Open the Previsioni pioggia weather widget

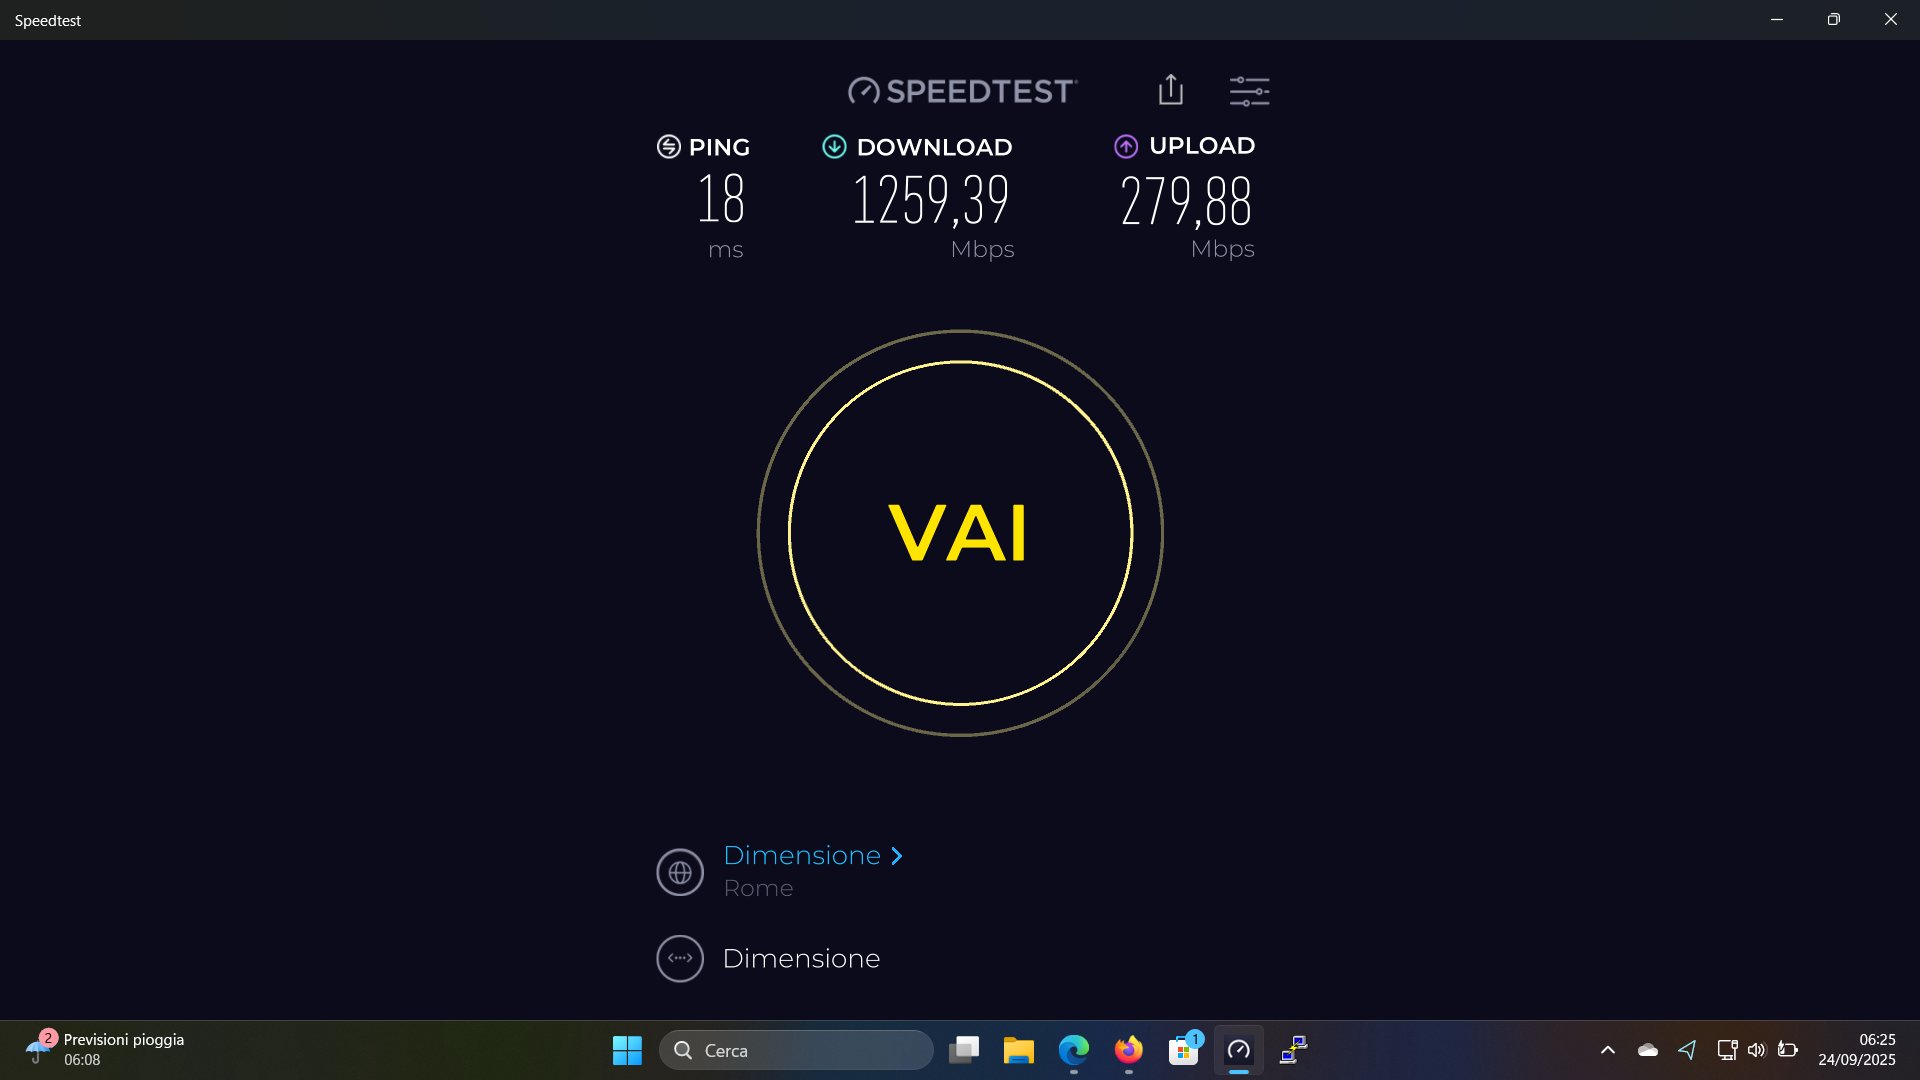tap(105, 1050)
